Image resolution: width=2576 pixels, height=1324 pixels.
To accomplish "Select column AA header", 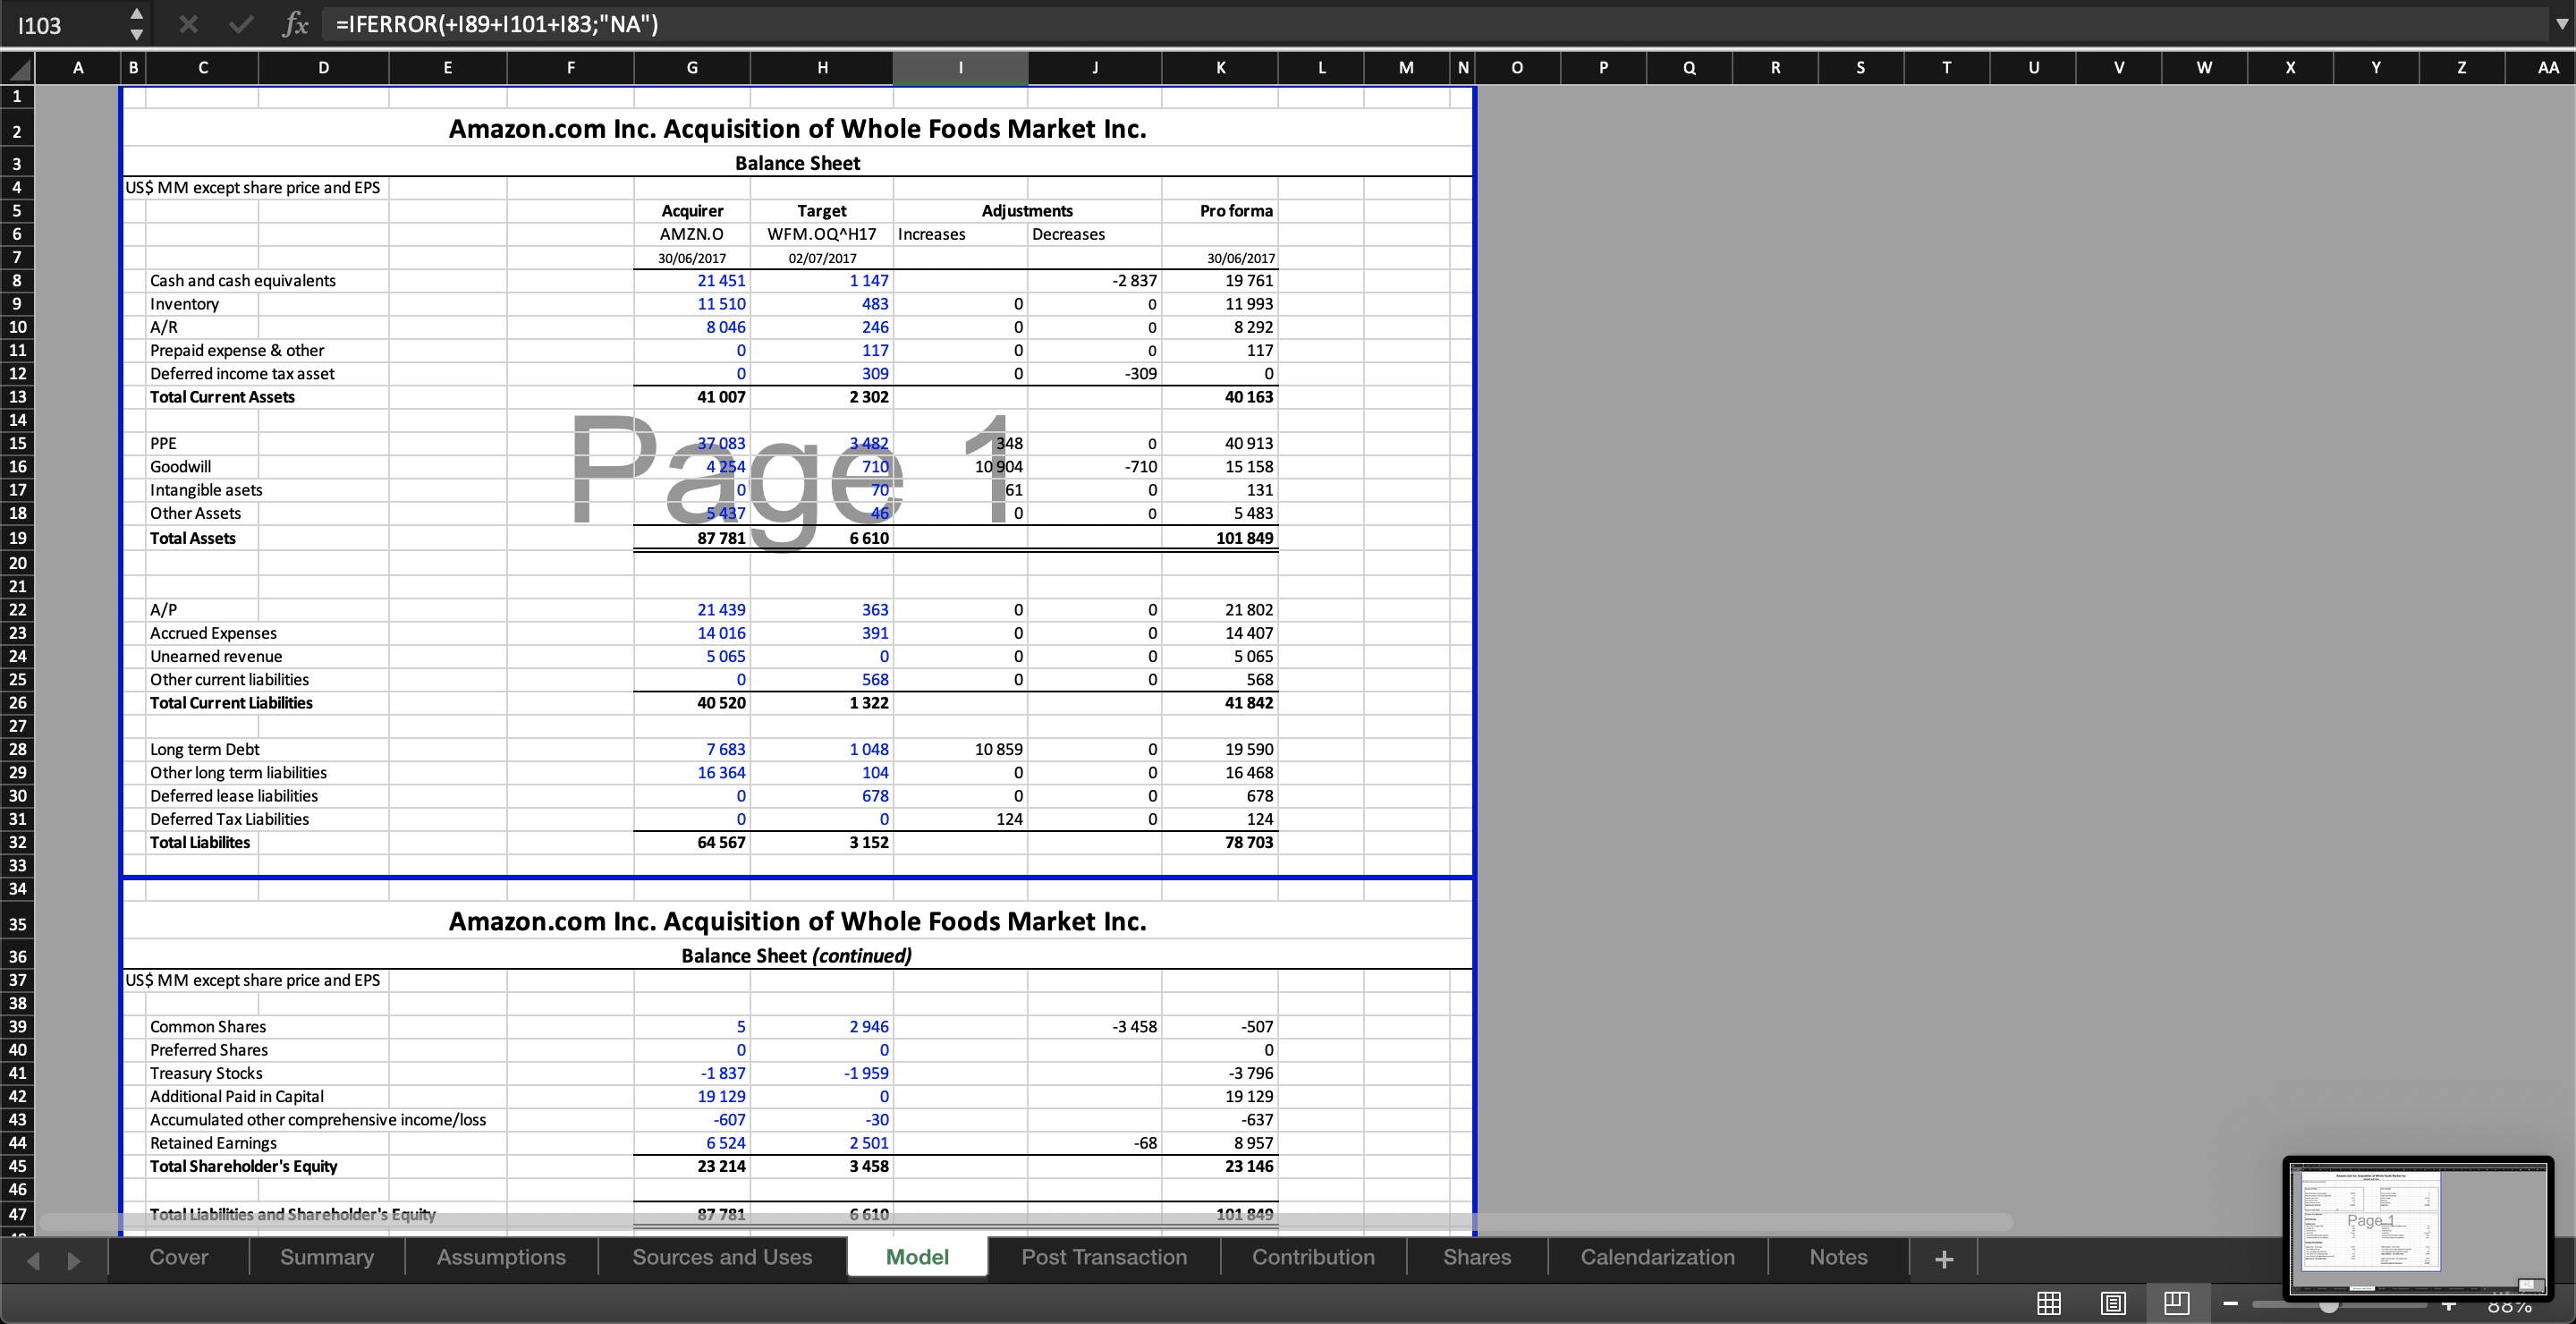I will pyautogui.click(x=2547, y=68).
